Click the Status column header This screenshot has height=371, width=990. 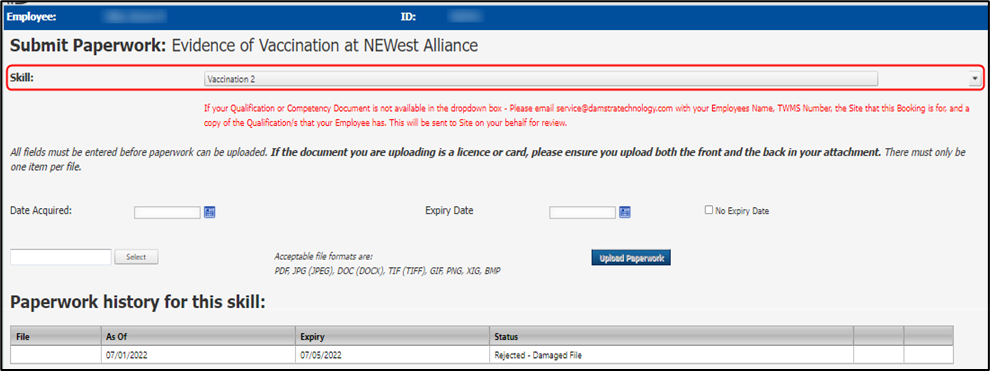[671, 336]
